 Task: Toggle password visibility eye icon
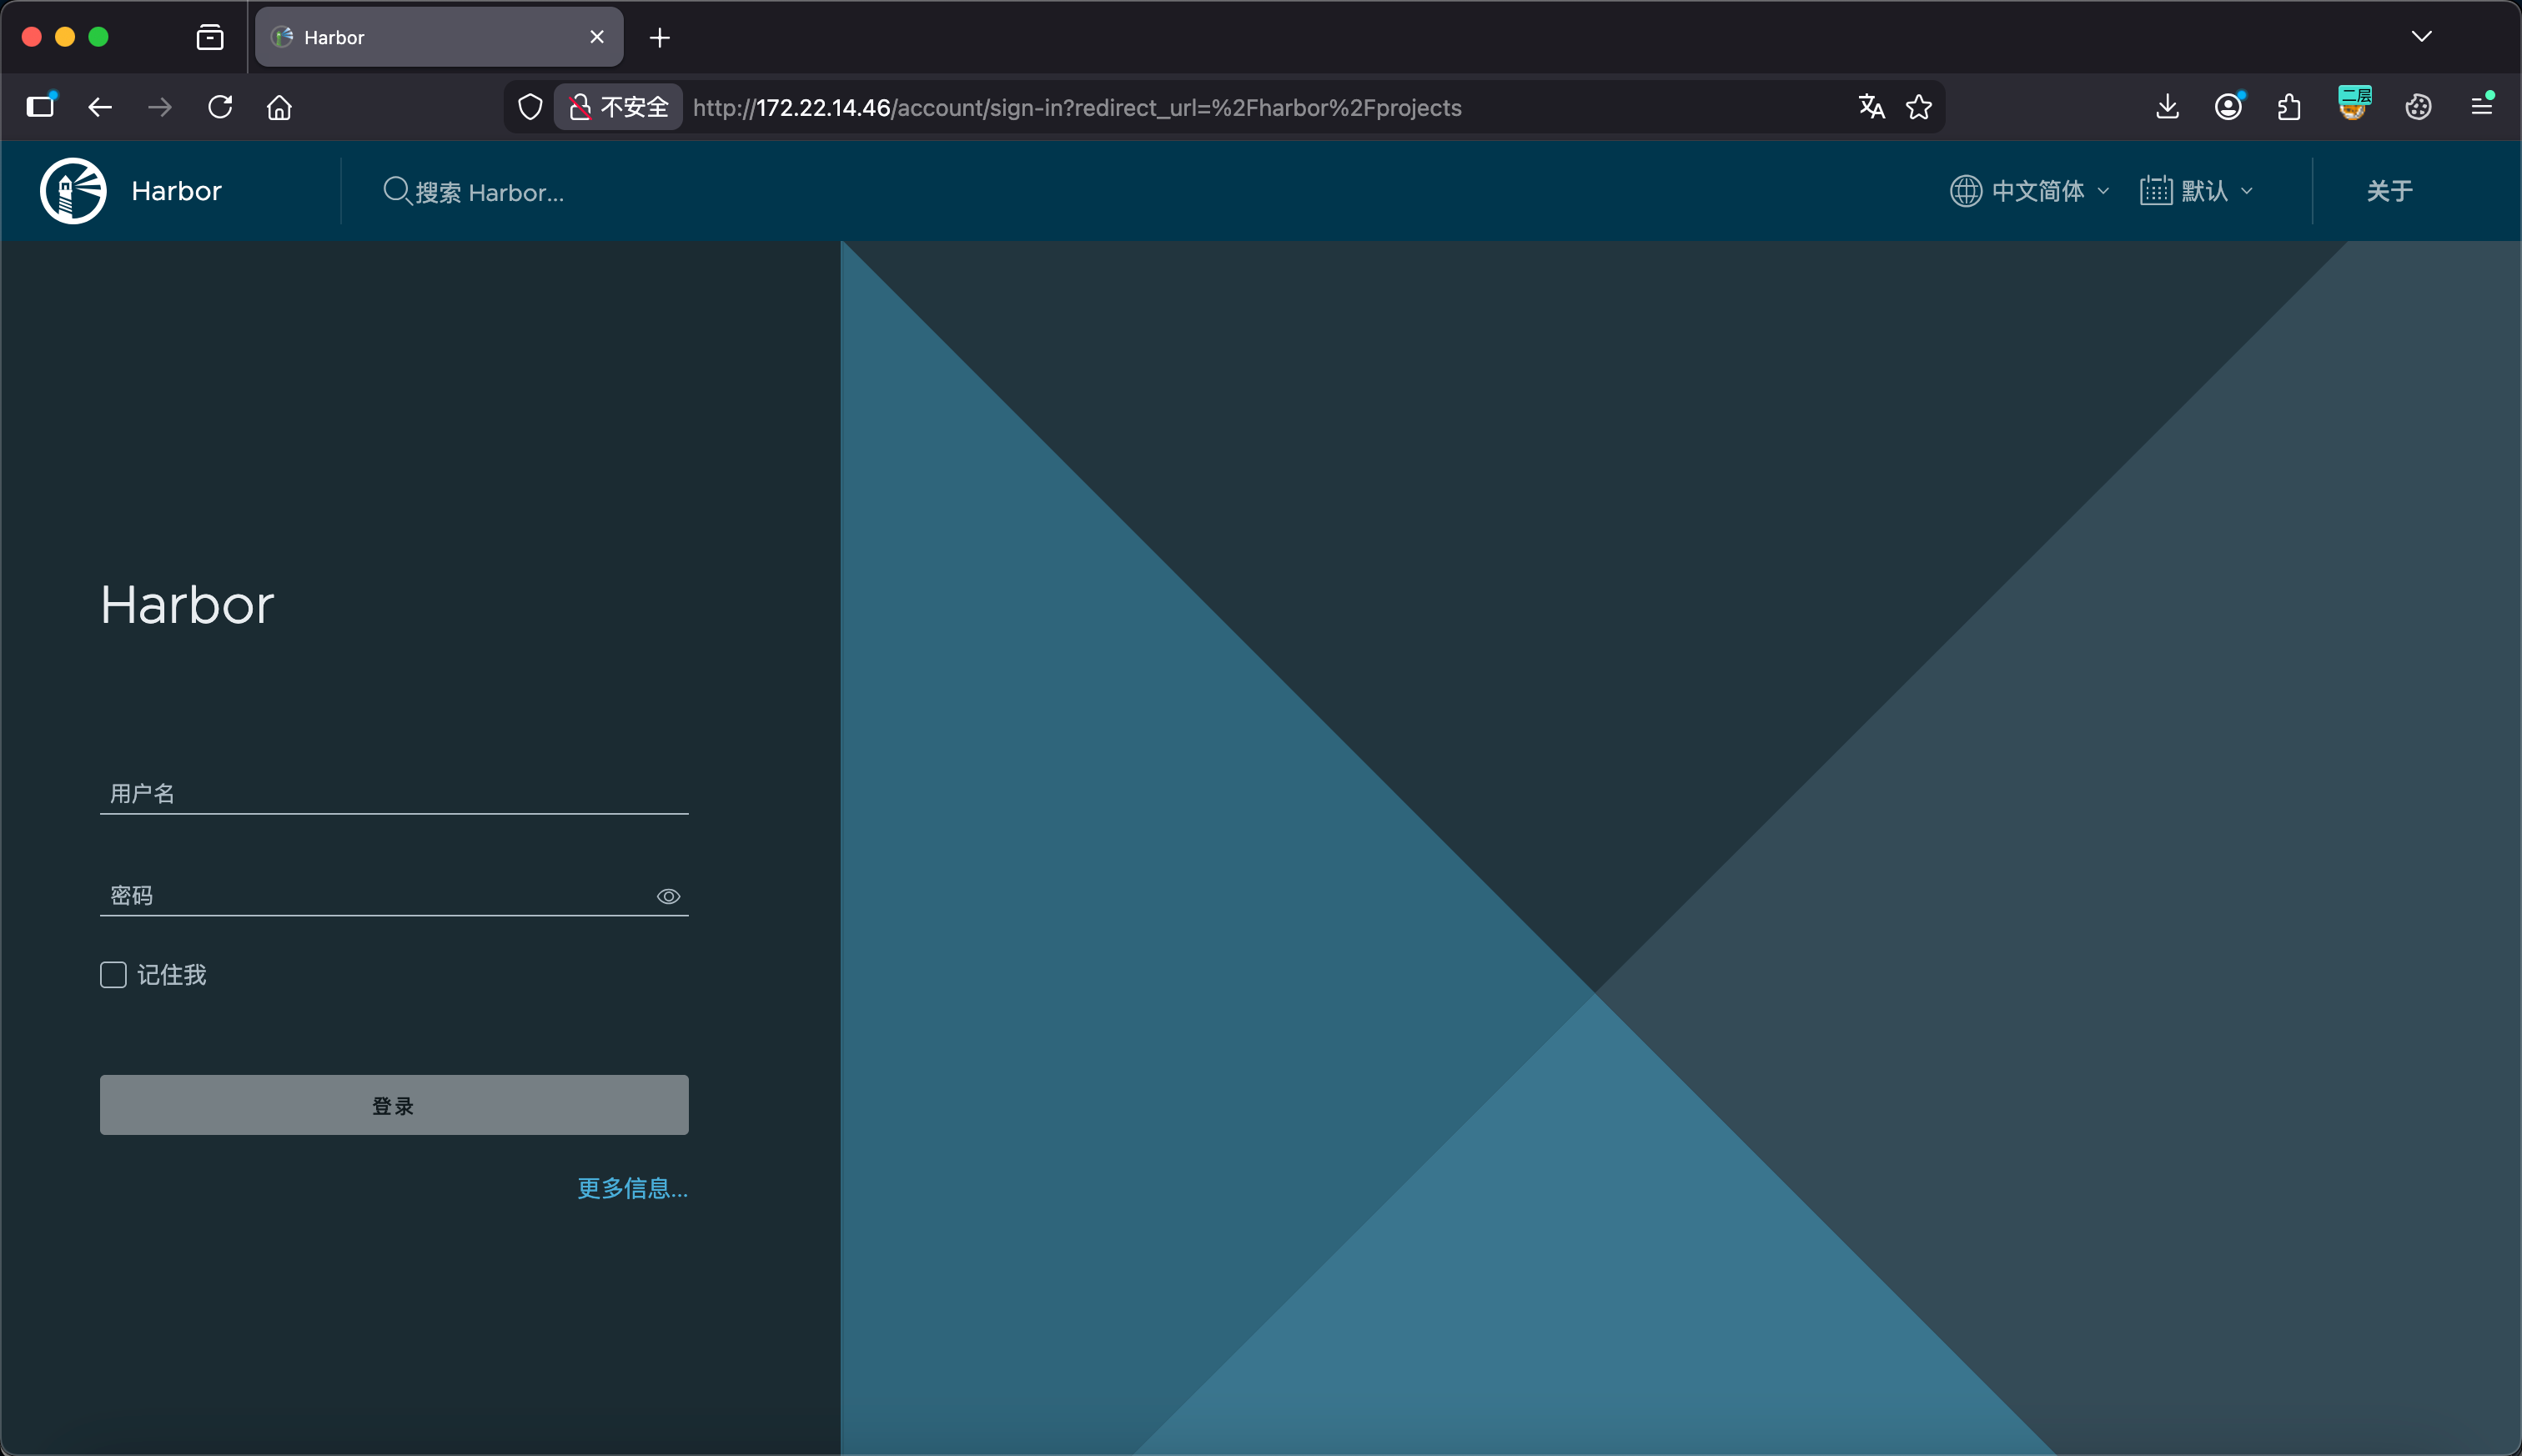click(x=668, y=896)
